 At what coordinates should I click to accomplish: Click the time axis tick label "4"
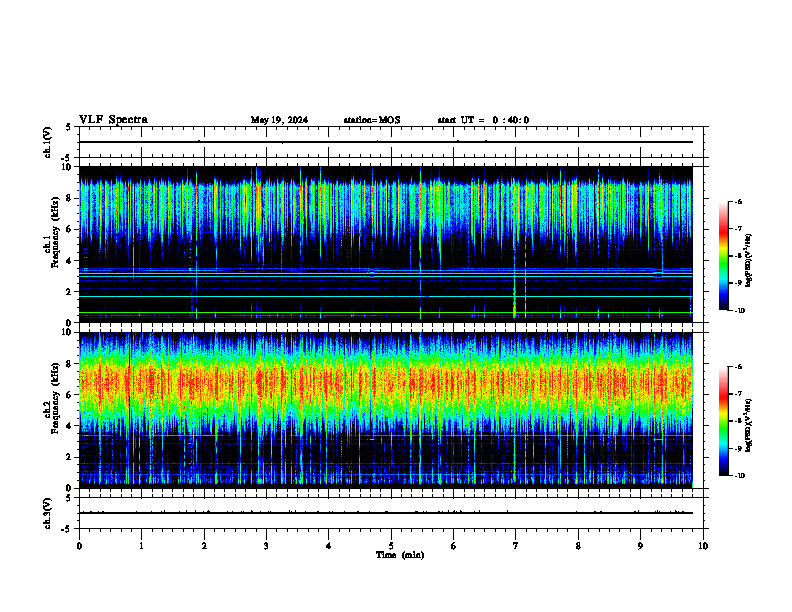point(329,546)
